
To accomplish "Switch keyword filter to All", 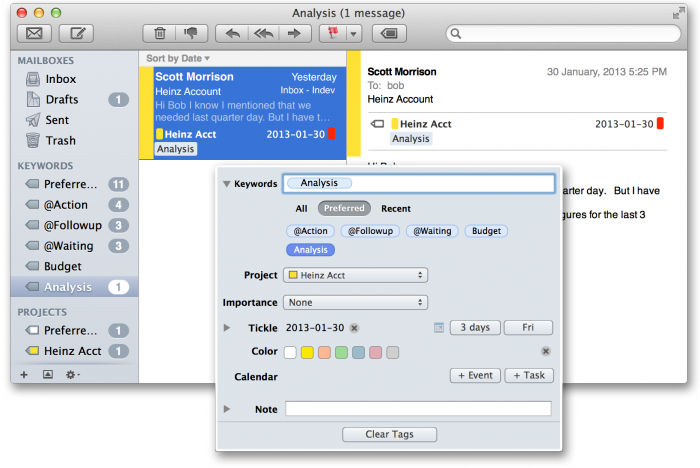I will click(x=301, y=209).
